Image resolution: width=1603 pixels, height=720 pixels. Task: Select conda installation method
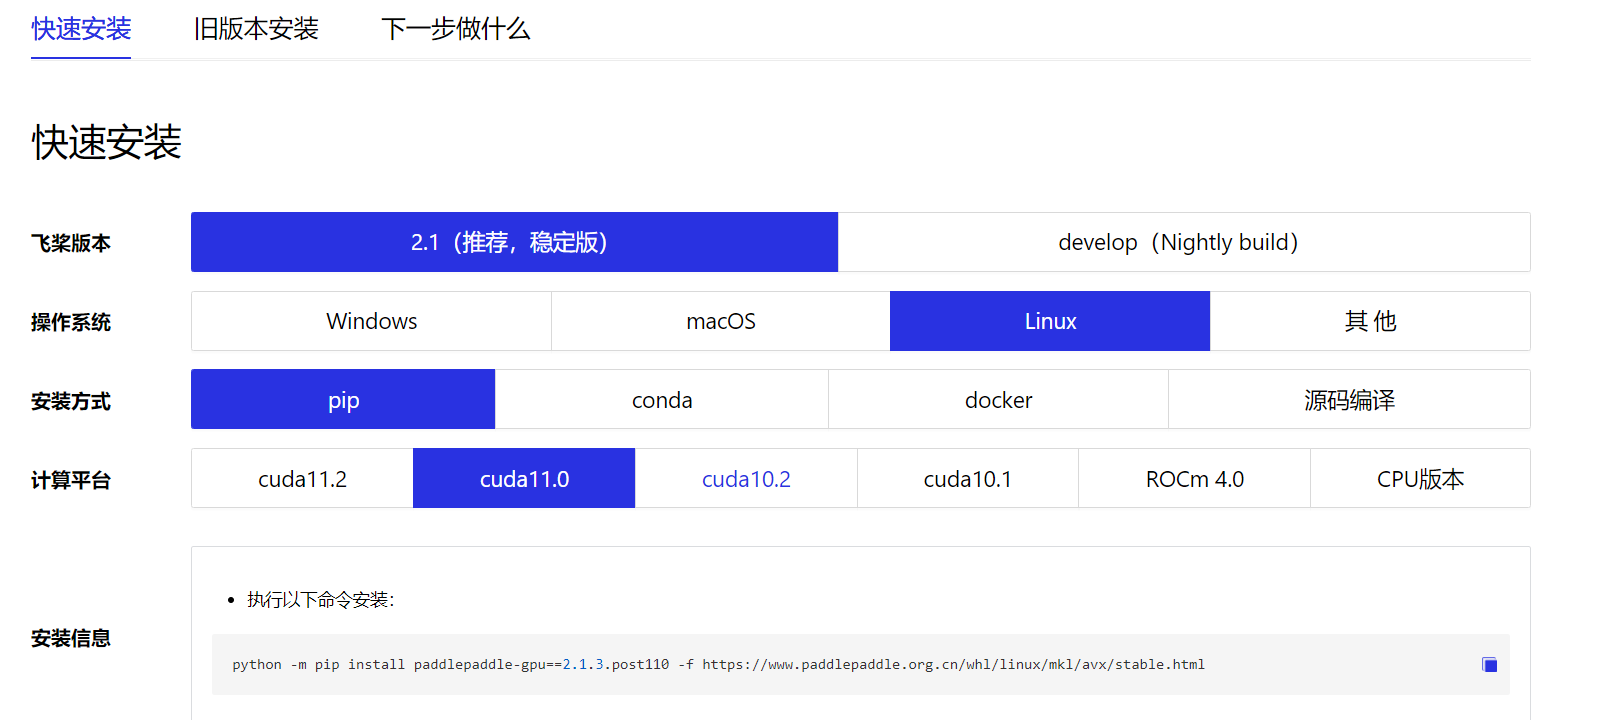(x=662, y=400)
